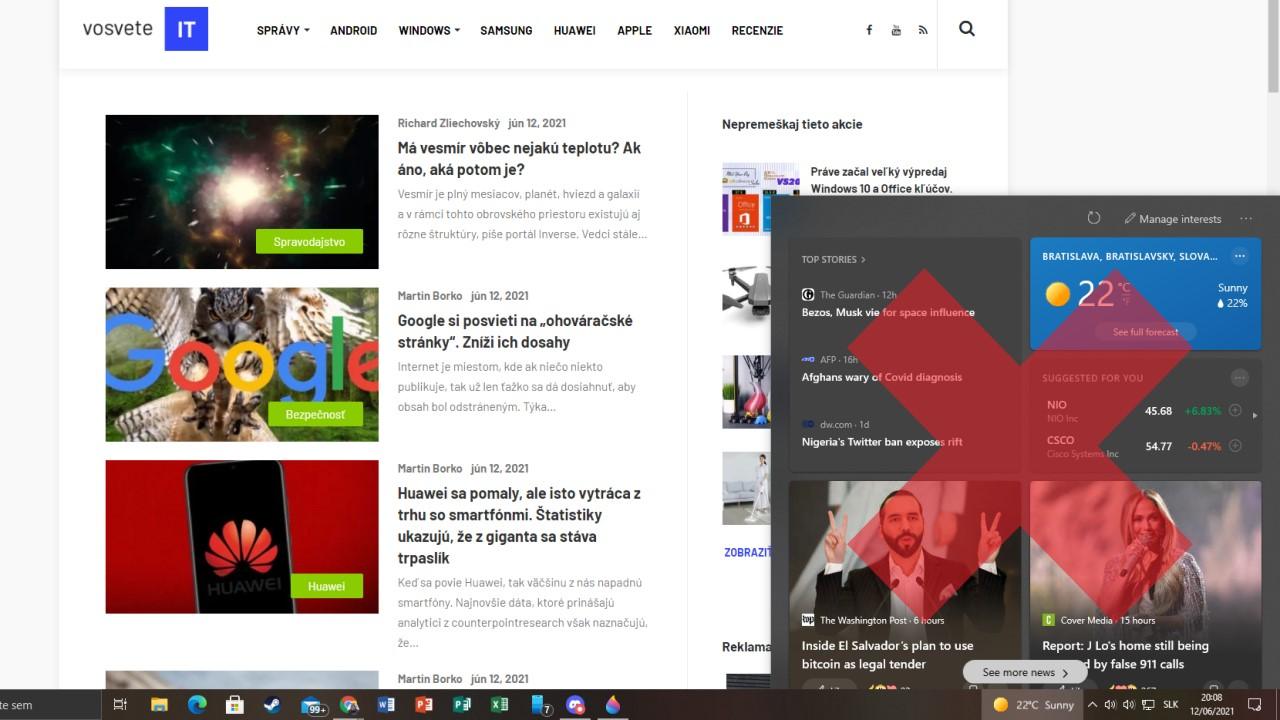Open the HUAWEI menu item

(575, 30)
